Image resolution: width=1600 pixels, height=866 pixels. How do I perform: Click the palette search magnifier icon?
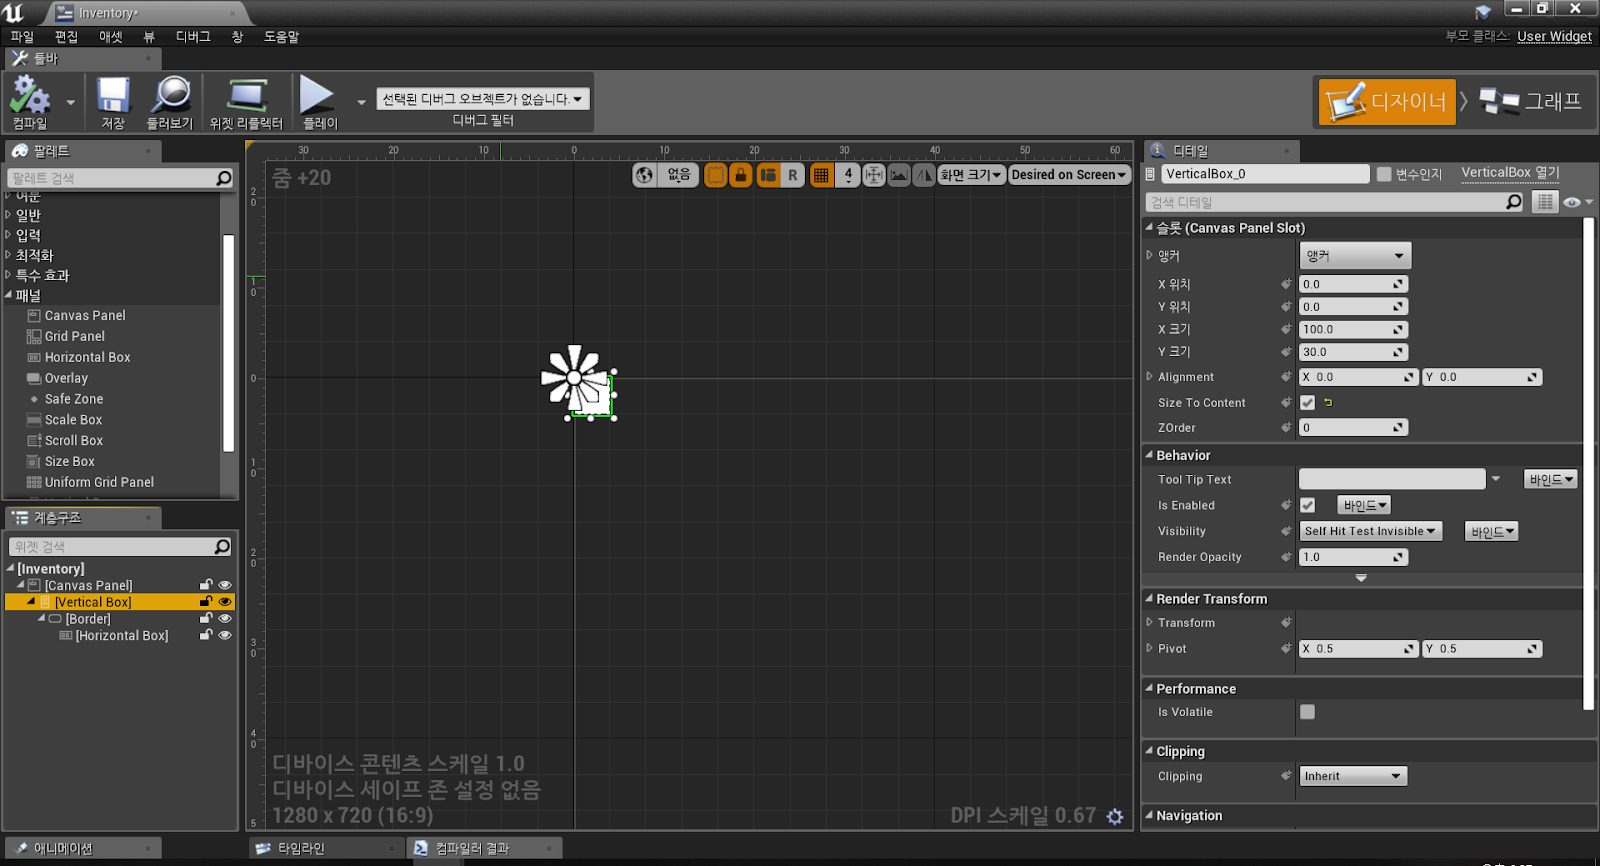coord(224,178)
